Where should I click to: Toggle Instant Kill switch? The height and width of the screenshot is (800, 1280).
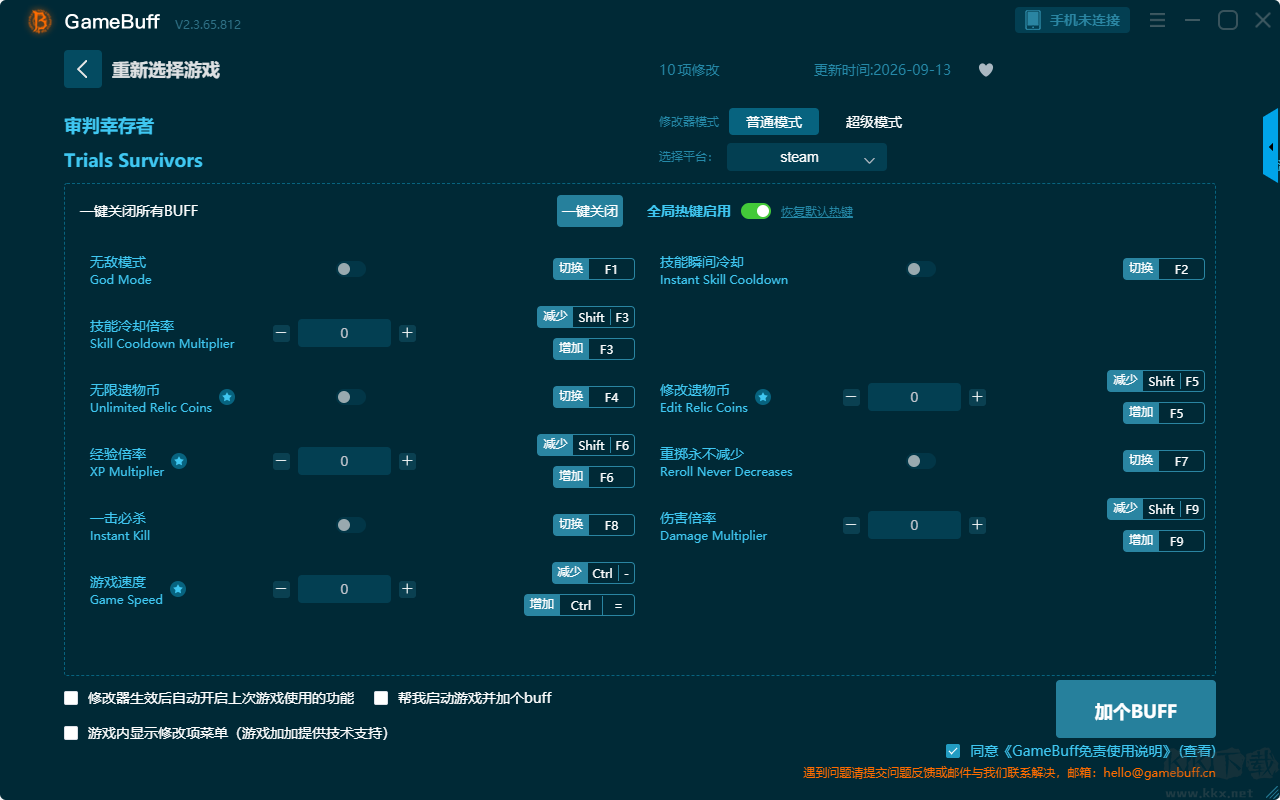click(x=351, y=525)
